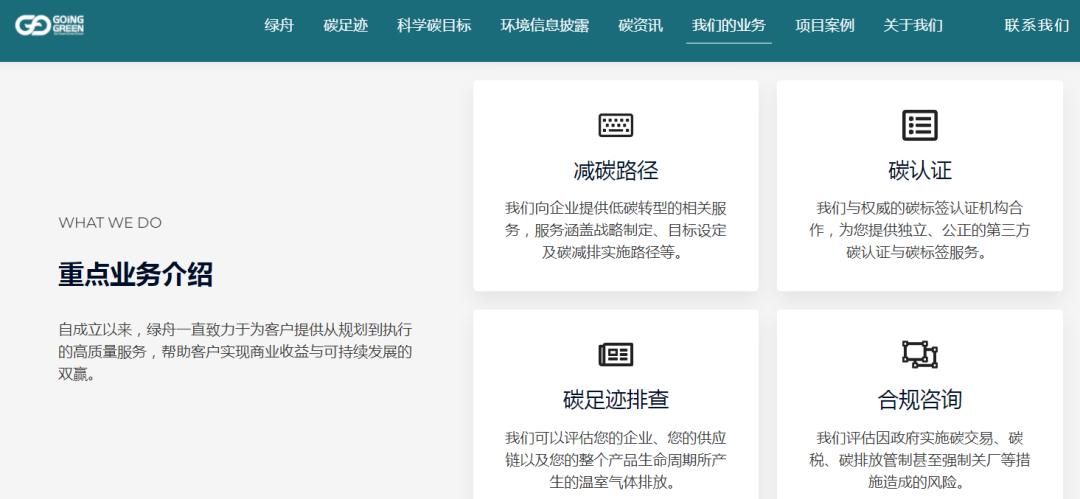Open 项目案例 in the navigation
1080x499 pixels.
coord(824,26)
